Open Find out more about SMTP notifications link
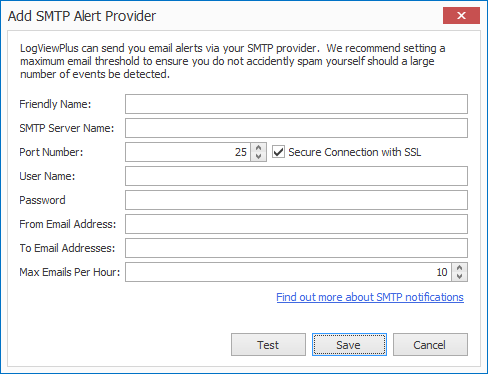 [370, 297]
